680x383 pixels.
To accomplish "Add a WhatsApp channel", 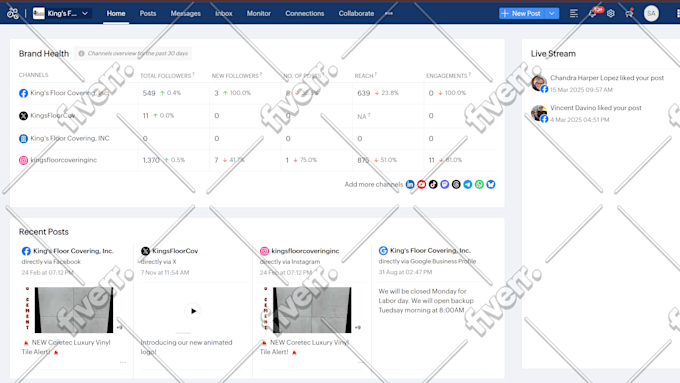I will point(479,184).
